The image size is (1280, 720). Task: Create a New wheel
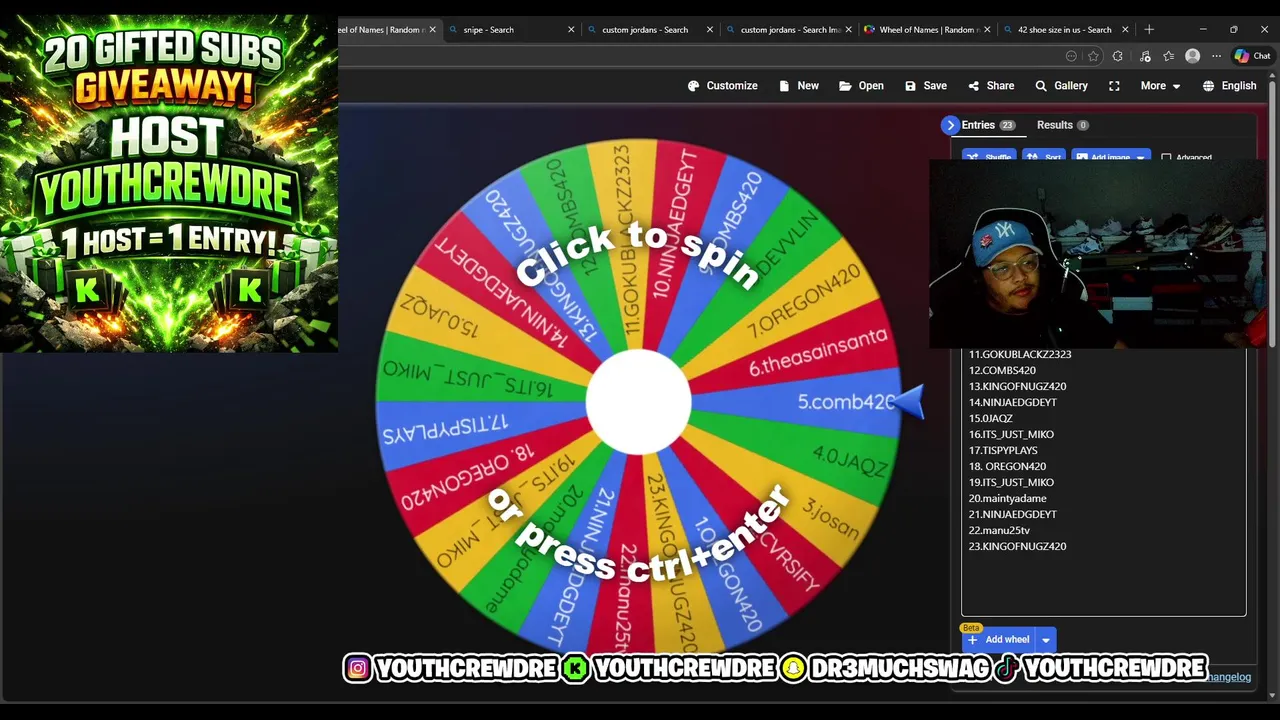point(798,86)
